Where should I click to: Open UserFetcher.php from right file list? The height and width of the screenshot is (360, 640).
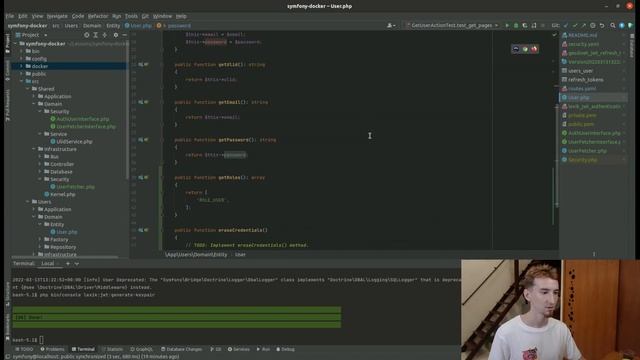click(x=587, y=151)
